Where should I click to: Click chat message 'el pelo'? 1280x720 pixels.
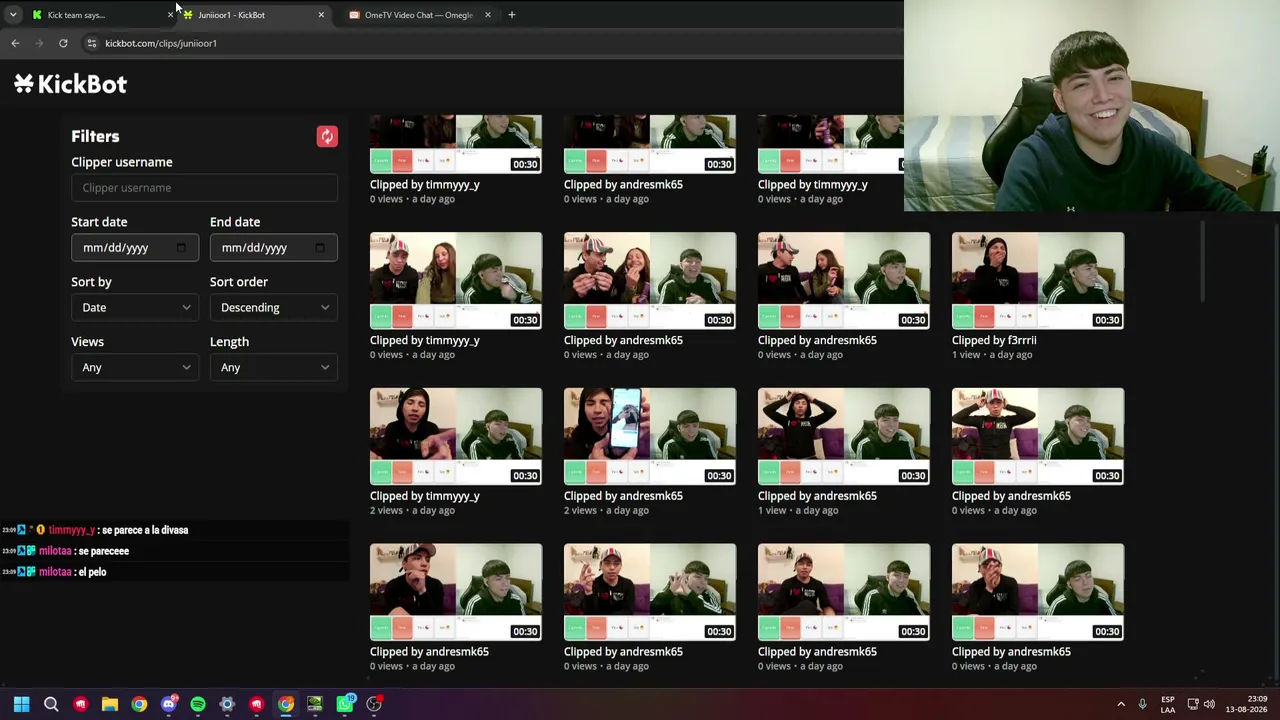pyautogui.click(x=92, y=572)
